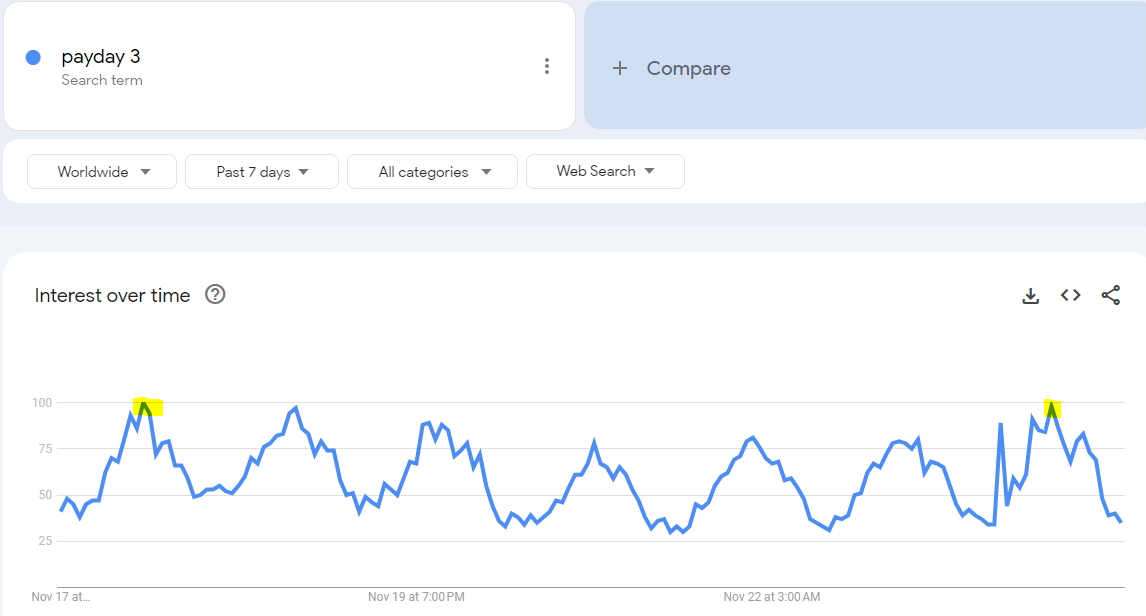The width and height of the screenshot is (1146, 616).
Task: Open the three-dot menu for payday 3
Action: tap(547, 66)
